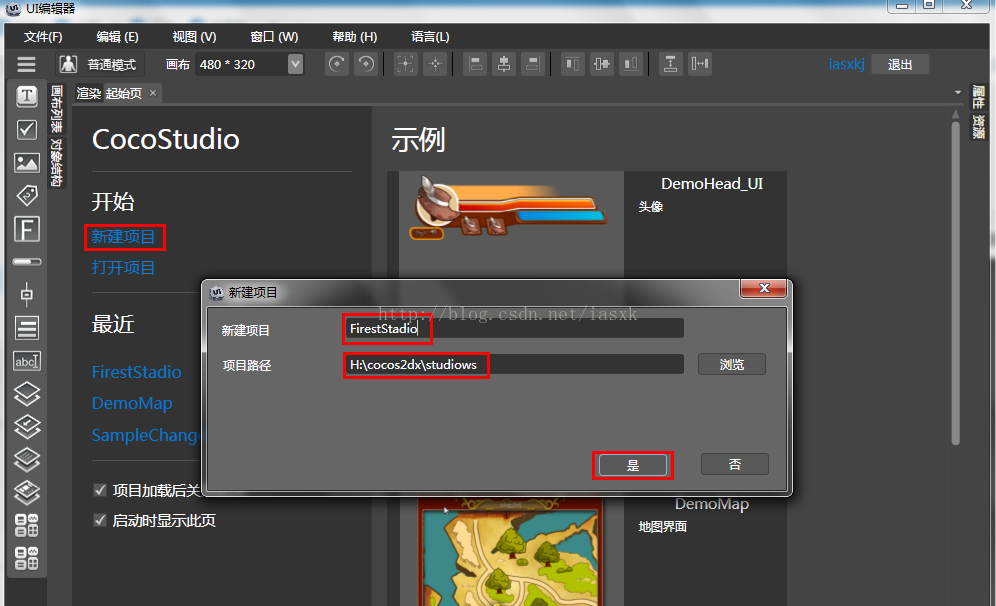996x606 pixels.
Task: Click the 普通模式 mode person icon
Action: point(68,64)
